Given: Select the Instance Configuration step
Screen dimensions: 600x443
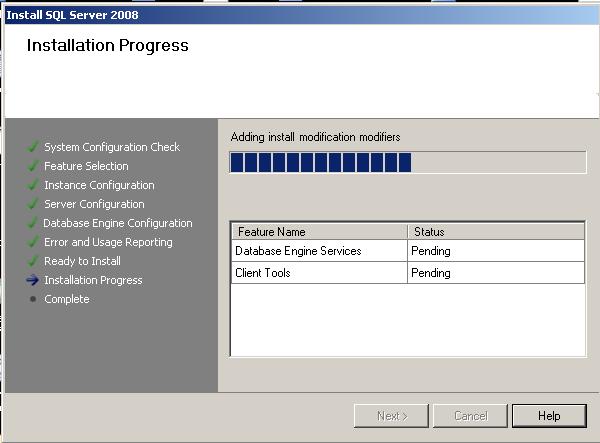Looking at the screenshot, I should click(x=99, y=185).
